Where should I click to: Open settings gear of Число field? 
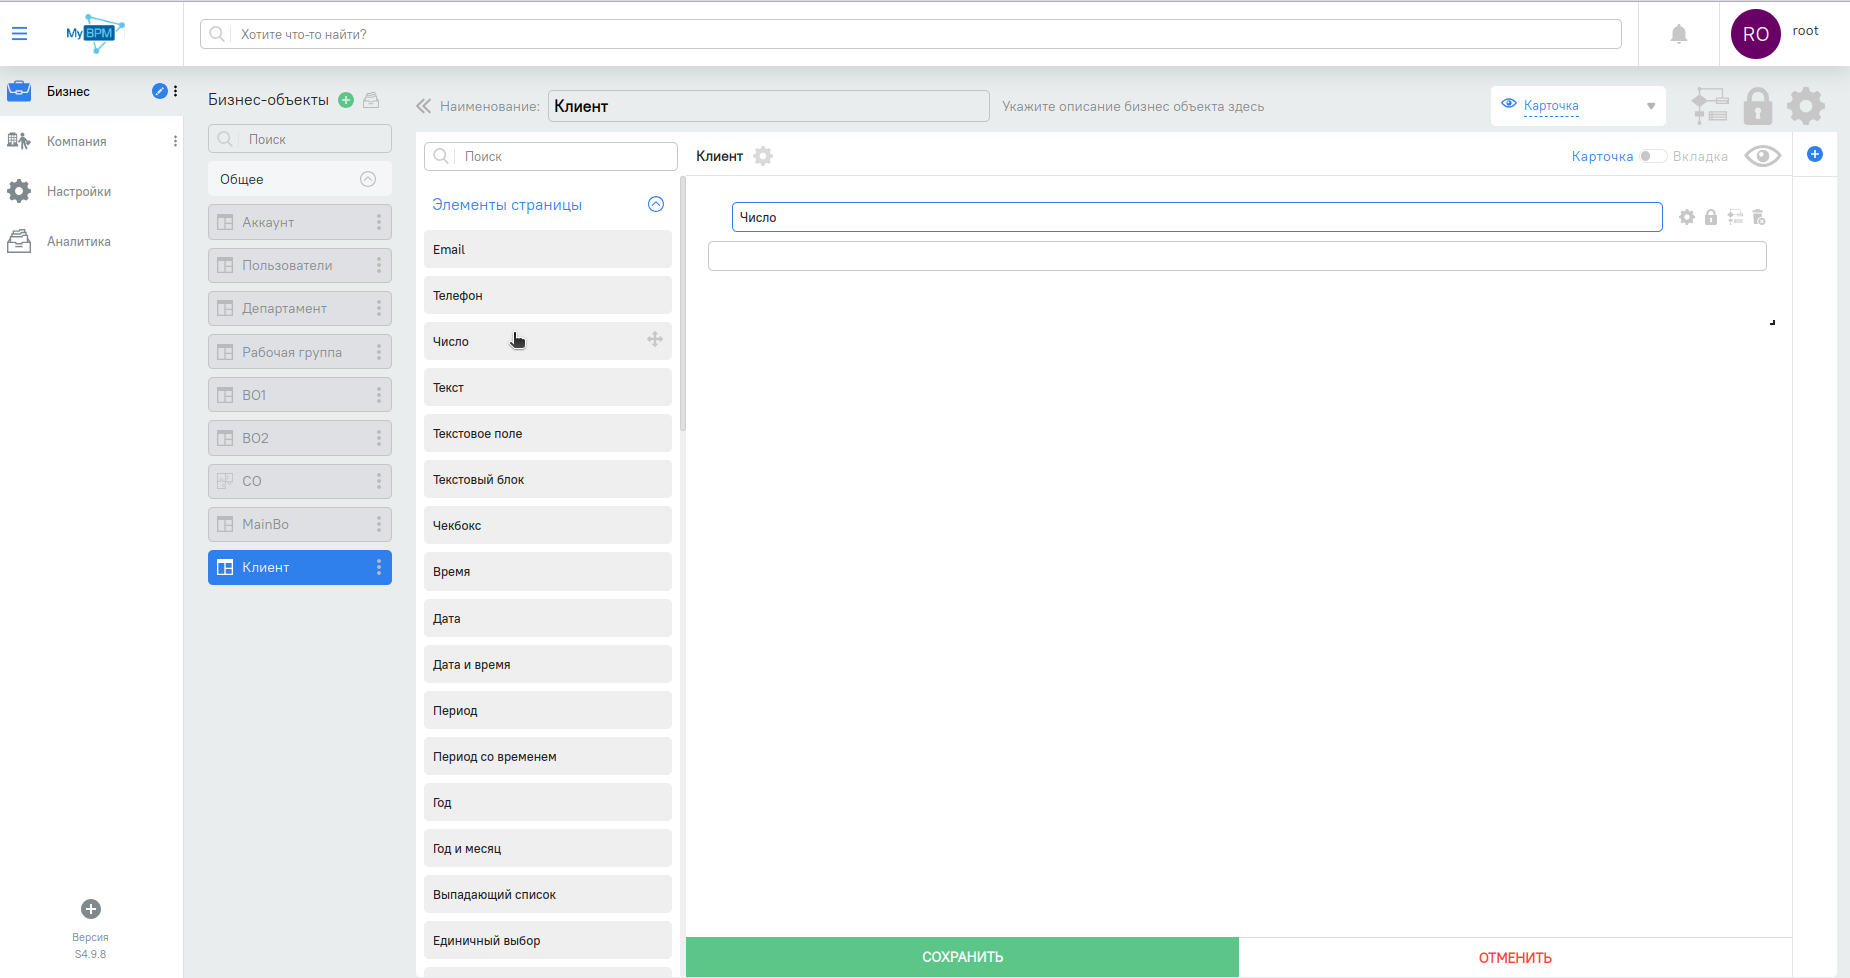1687,217
